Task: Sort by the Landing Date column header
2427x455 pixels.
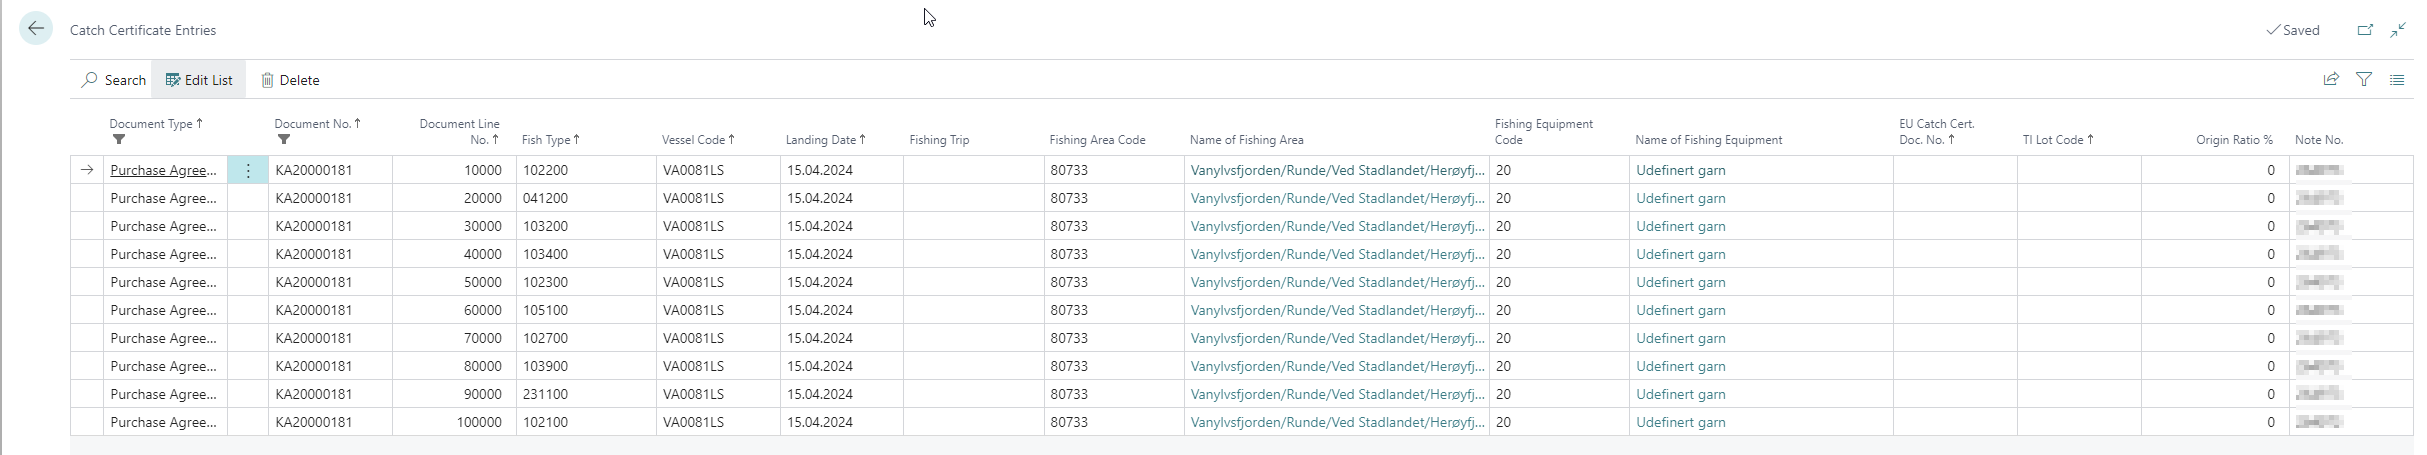Action: tap(823, 140)
